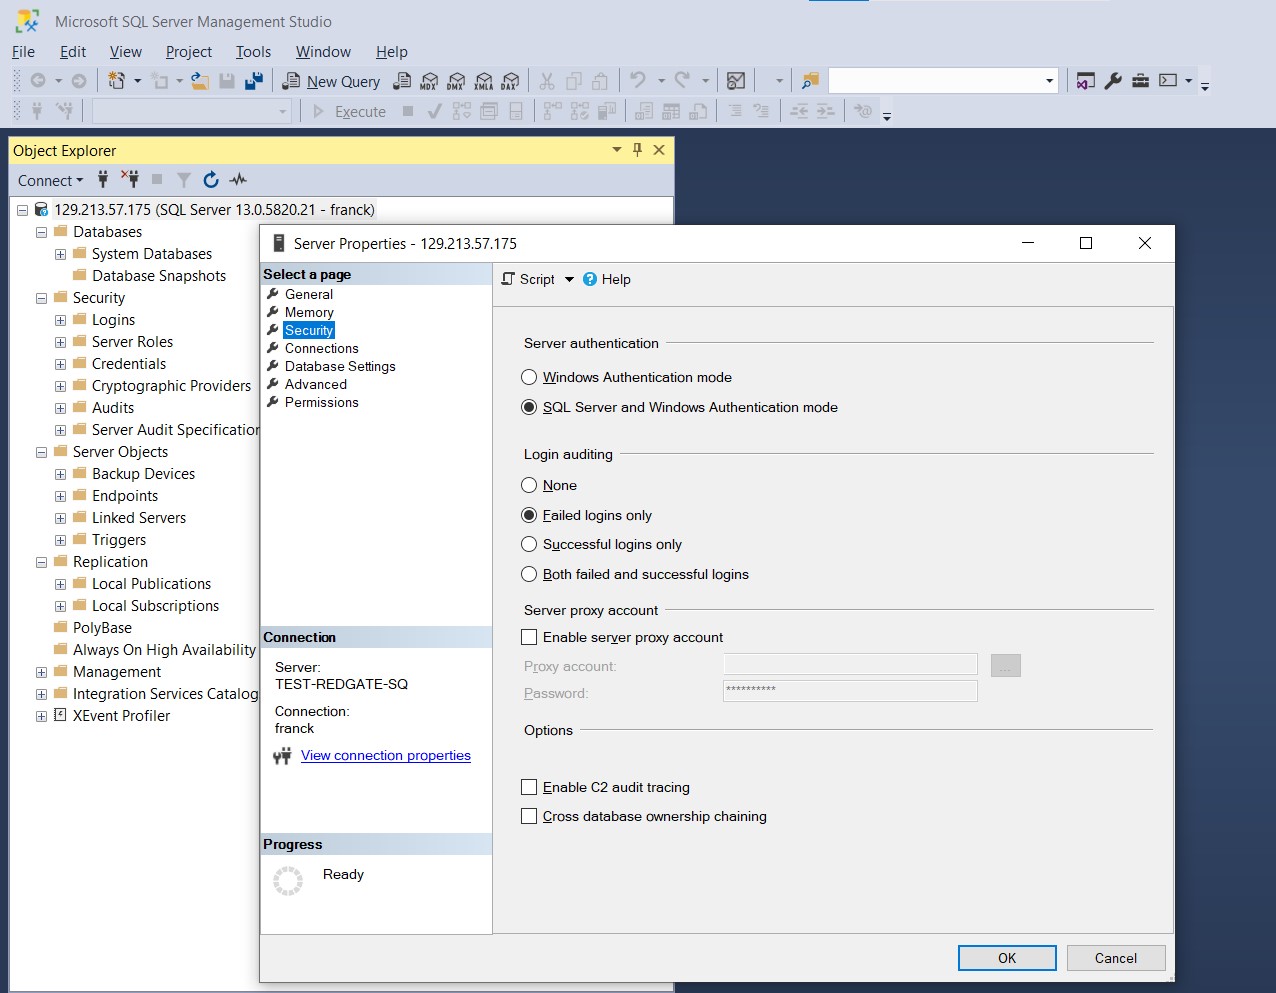Expand the Management node
The image size is (1276, 993).
(41, 672)
